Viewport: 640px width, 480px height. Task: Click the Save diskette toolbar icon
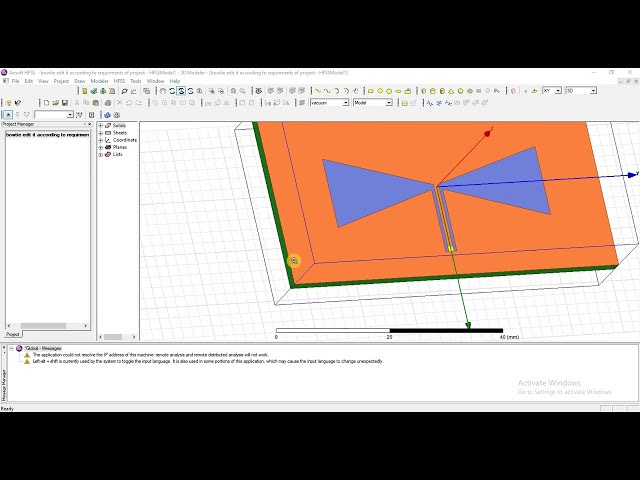coord(64,103)
